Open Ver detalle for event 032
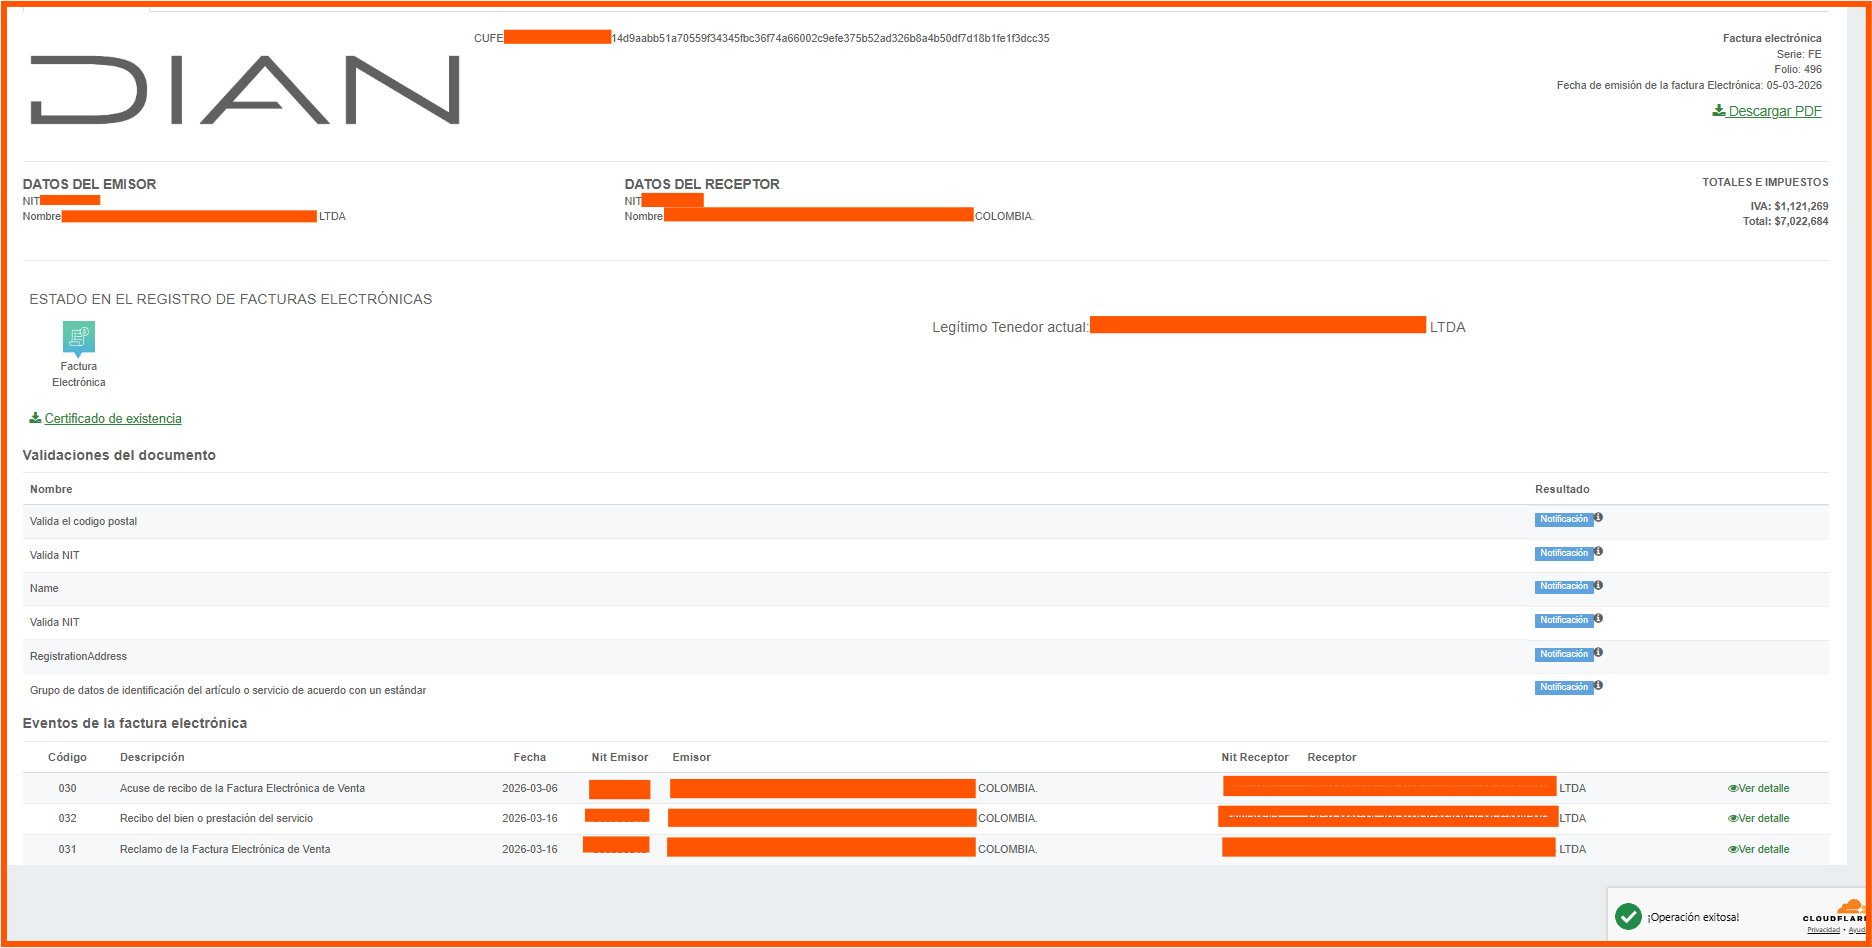1872x948 pixels. coord(1759,818)
